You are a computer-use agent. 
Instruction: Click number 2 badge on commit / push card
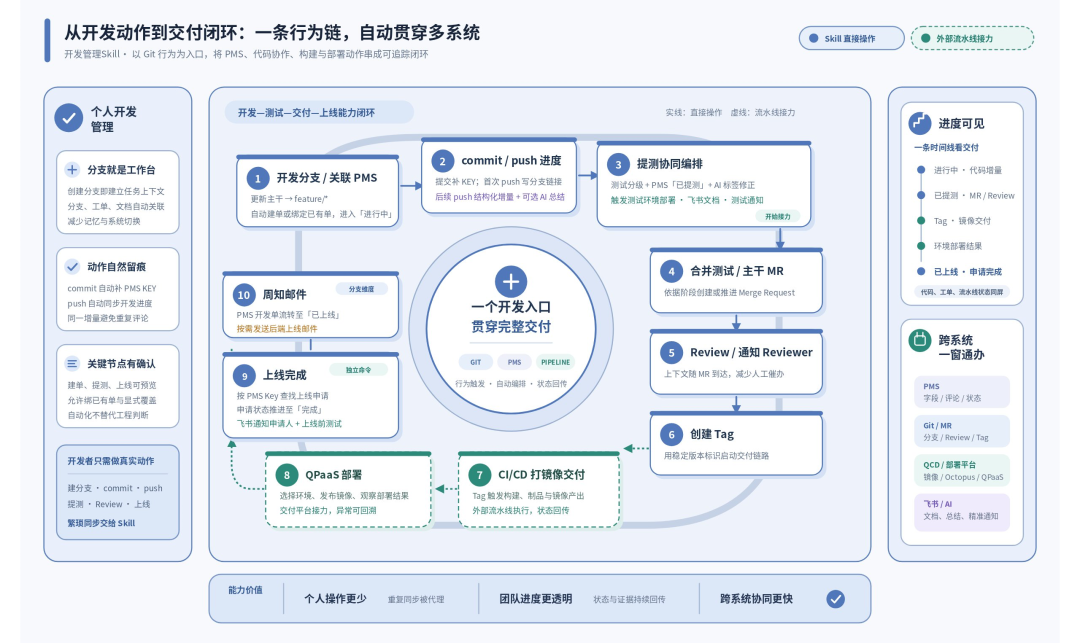click(442, 161)
